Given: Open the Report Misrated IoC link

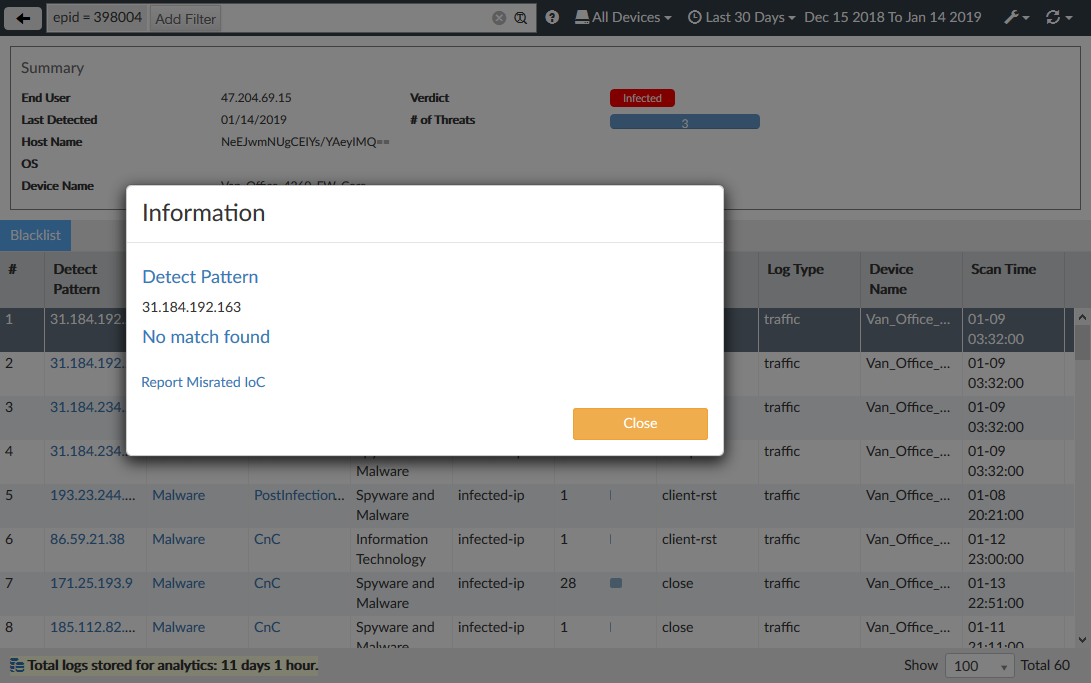Looking at the screenshot, I should (x=203, y=382).
